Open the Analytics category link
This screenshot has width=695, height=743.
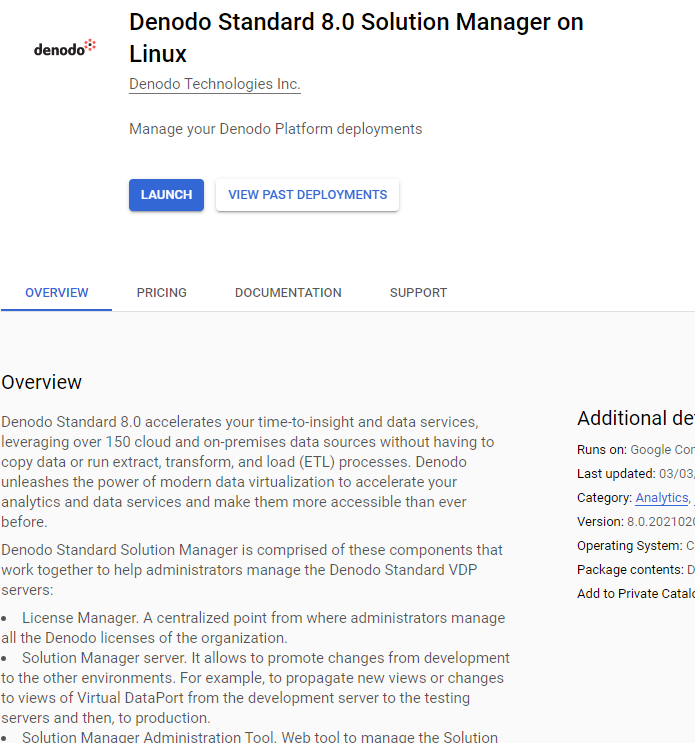tap(662, 498)
